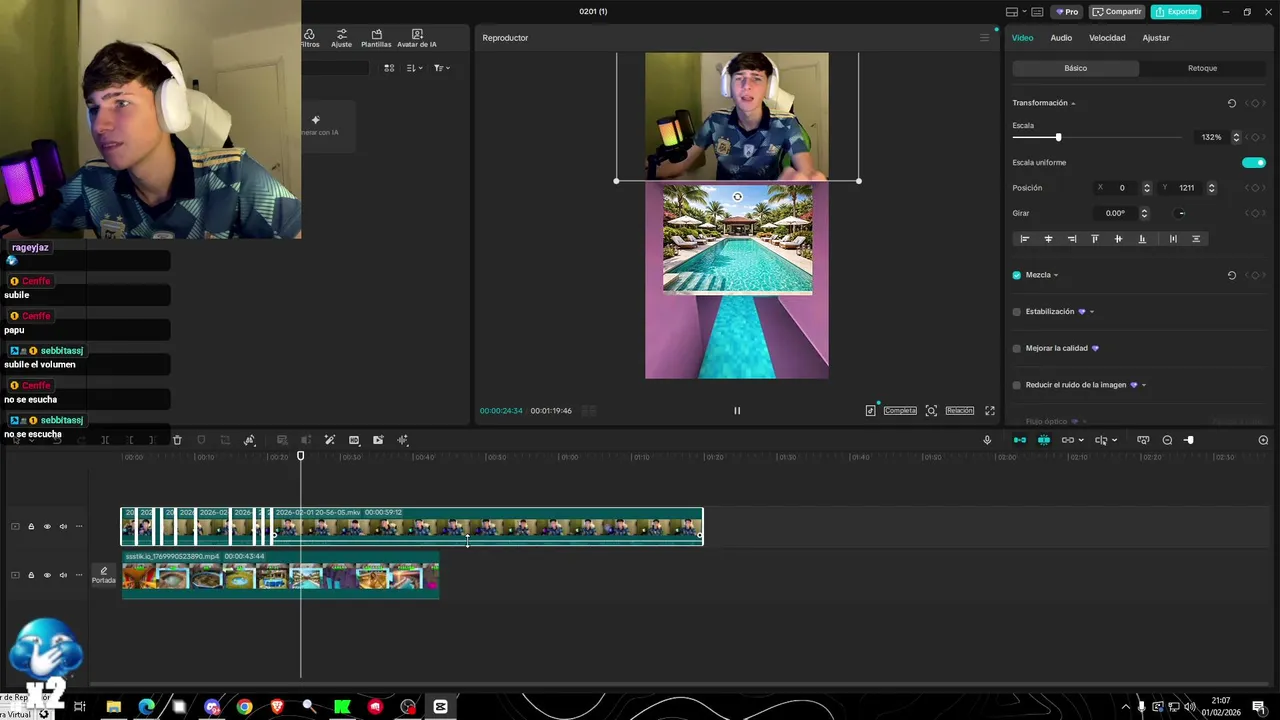
Task: Align right using alignment icon
Action: [x=1072, y=239]
